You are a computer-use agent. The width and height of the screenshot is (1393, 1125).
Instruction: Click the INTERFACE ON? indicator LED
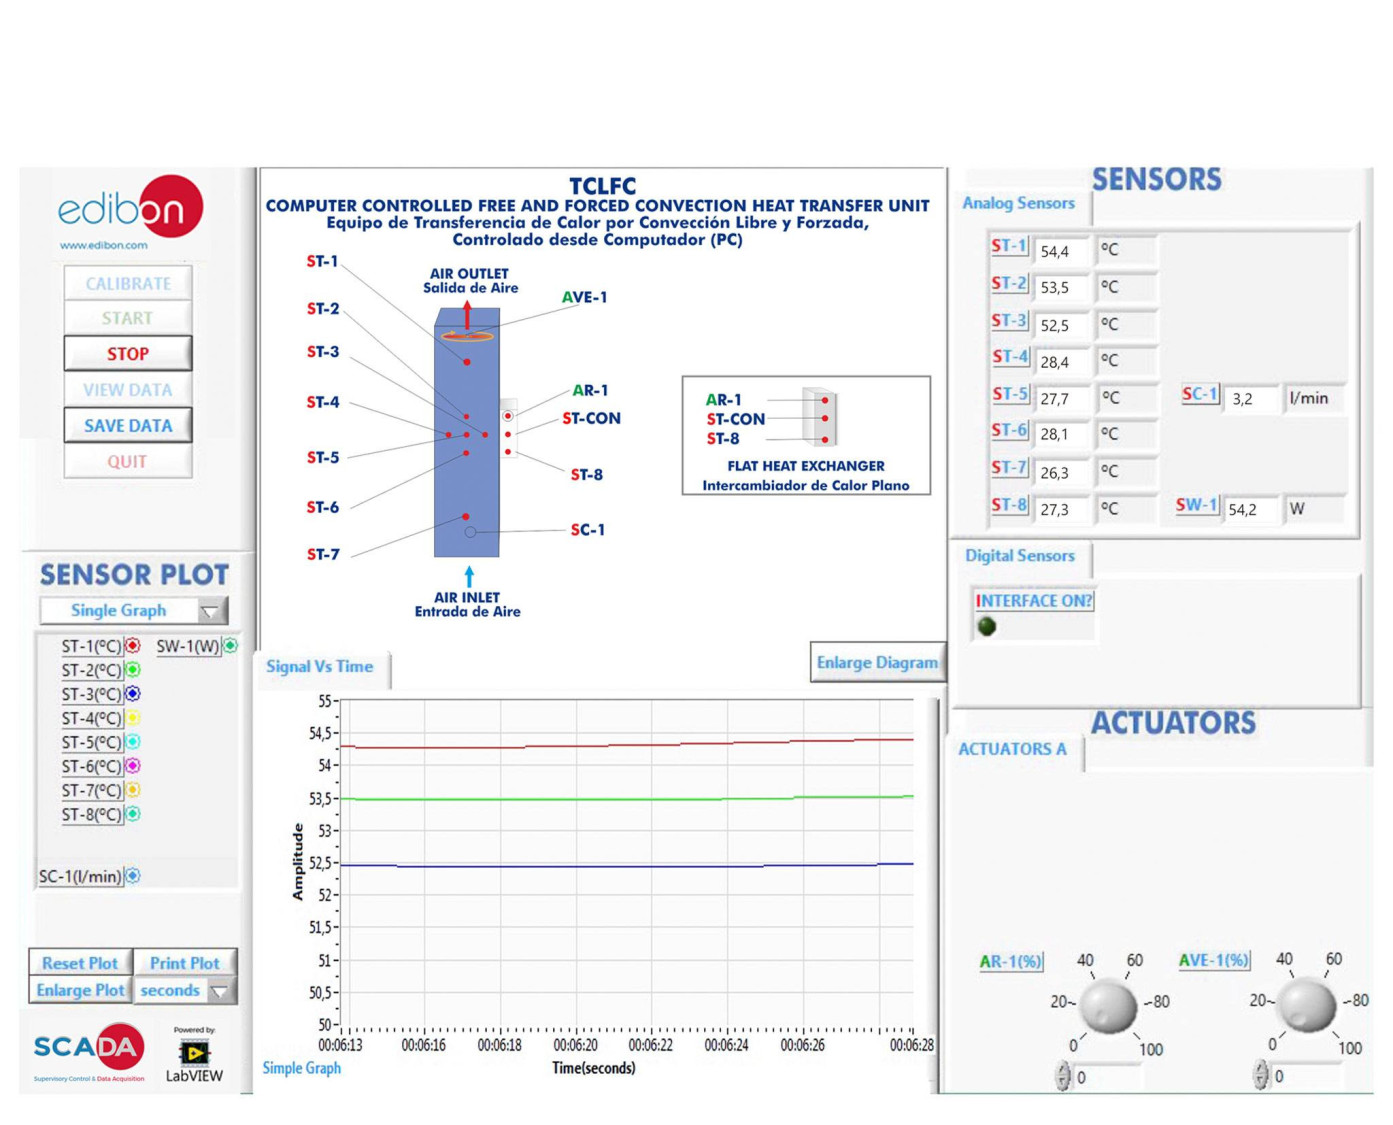pyautogui.click(x=987, y=626)
